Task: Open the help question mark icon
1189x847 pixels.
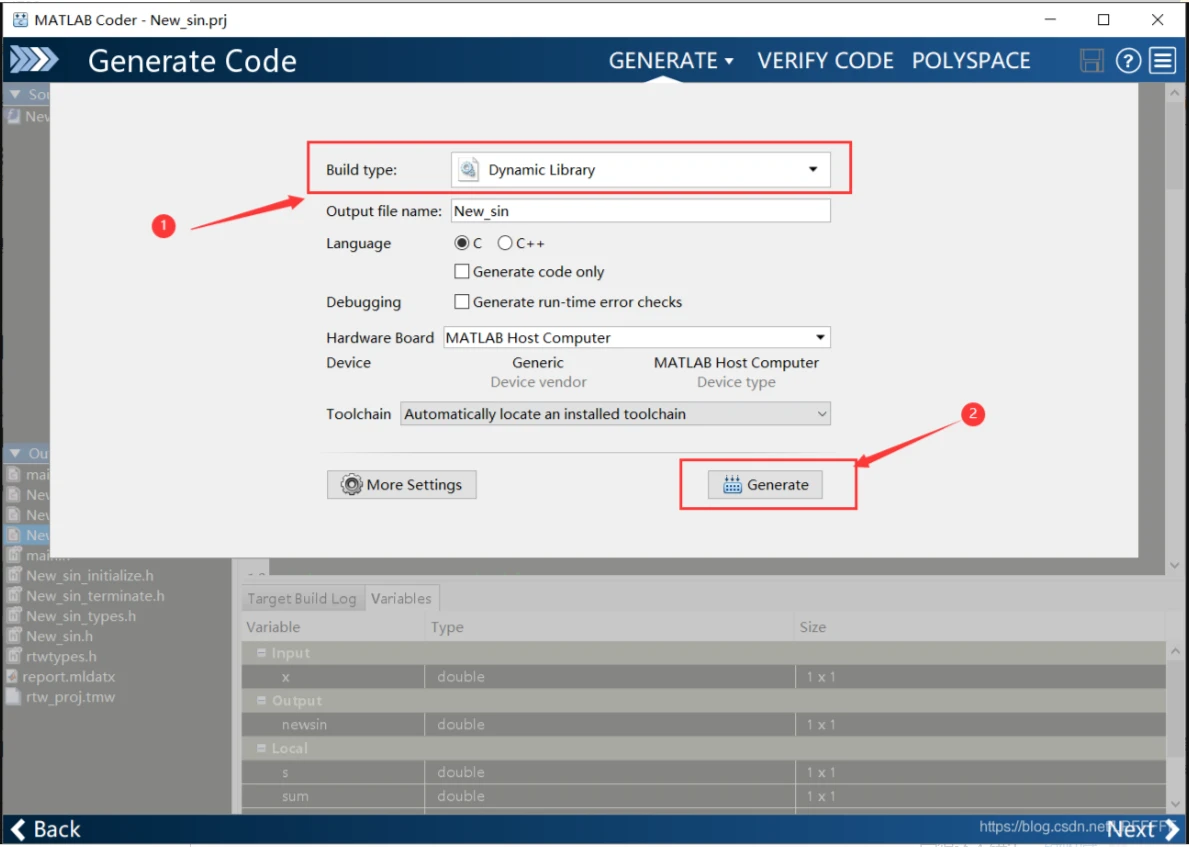Action: tap(1128, 61)
